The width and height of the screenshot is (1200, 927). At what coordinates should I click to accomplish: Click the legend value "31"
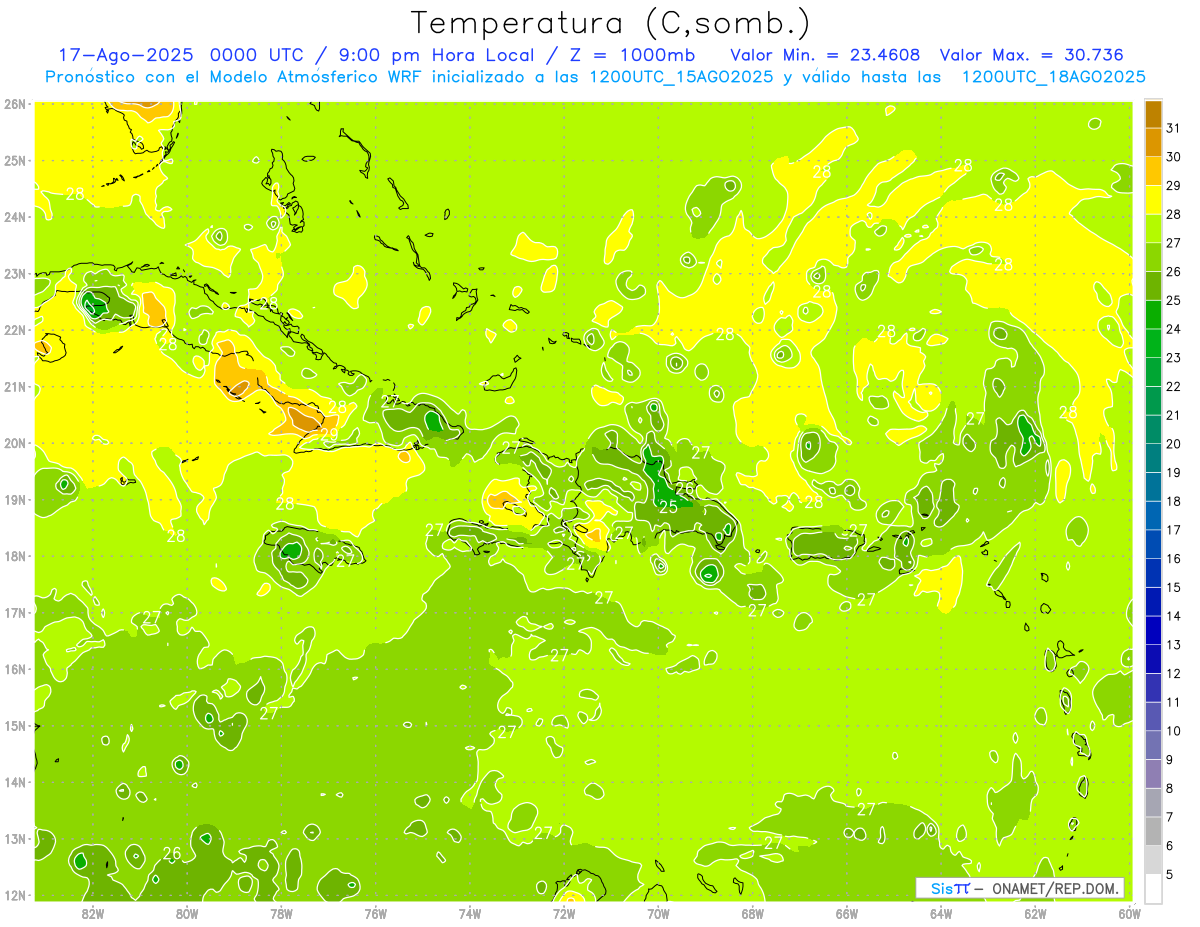(1173, 128)
